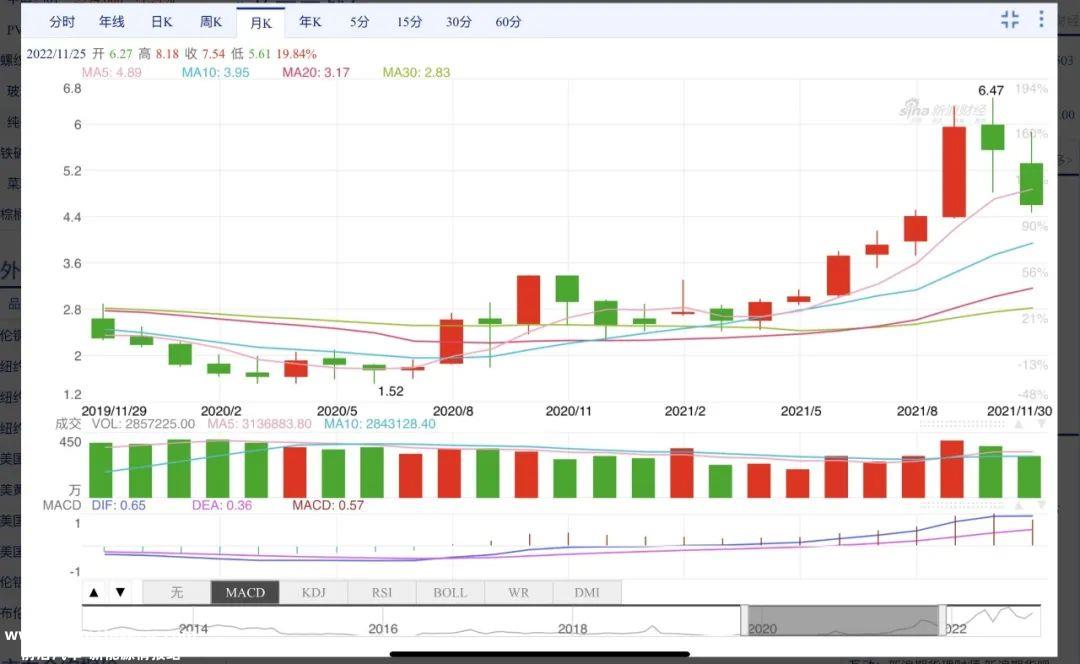Select the 周K chart tab
Image resolution: width=1080 pixels, height=664 pixels.
coord(211,22)
